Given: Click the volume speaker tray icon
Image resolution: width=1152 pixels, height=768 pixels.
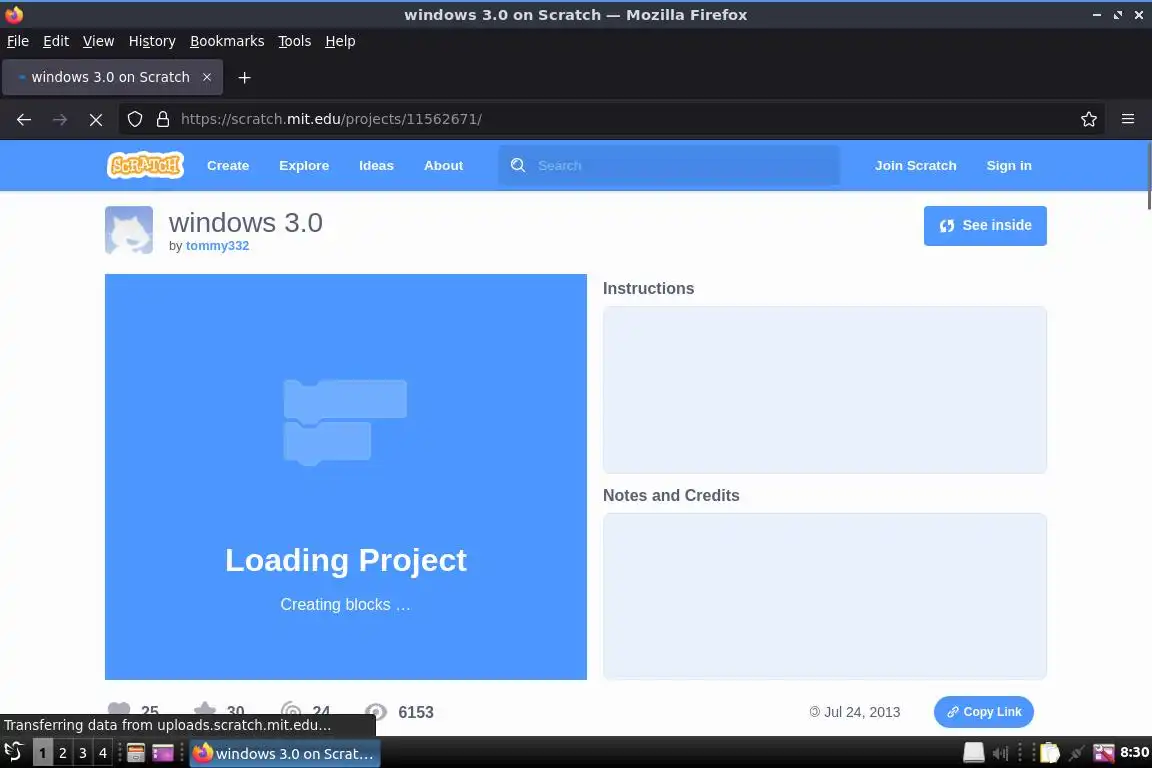Looking at the screenshot, I should [1000, 753].
